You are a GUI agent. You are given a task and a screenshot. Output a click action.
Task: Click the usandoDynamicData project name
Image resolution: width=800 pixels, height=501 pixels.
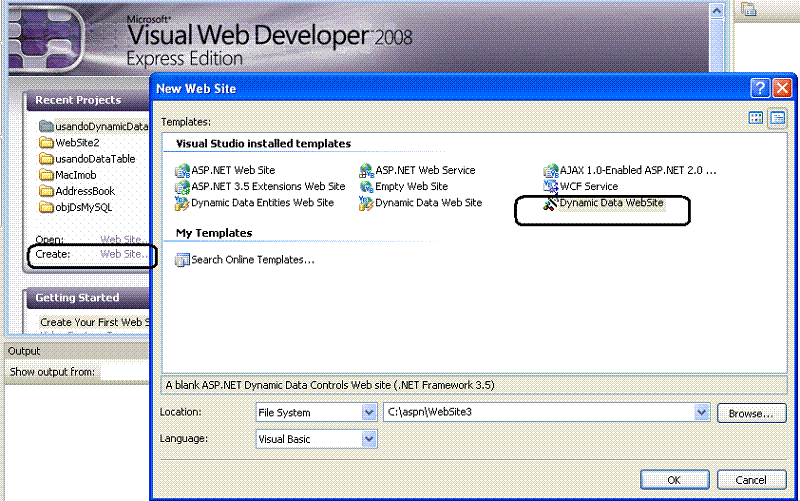tap(102, 127)
